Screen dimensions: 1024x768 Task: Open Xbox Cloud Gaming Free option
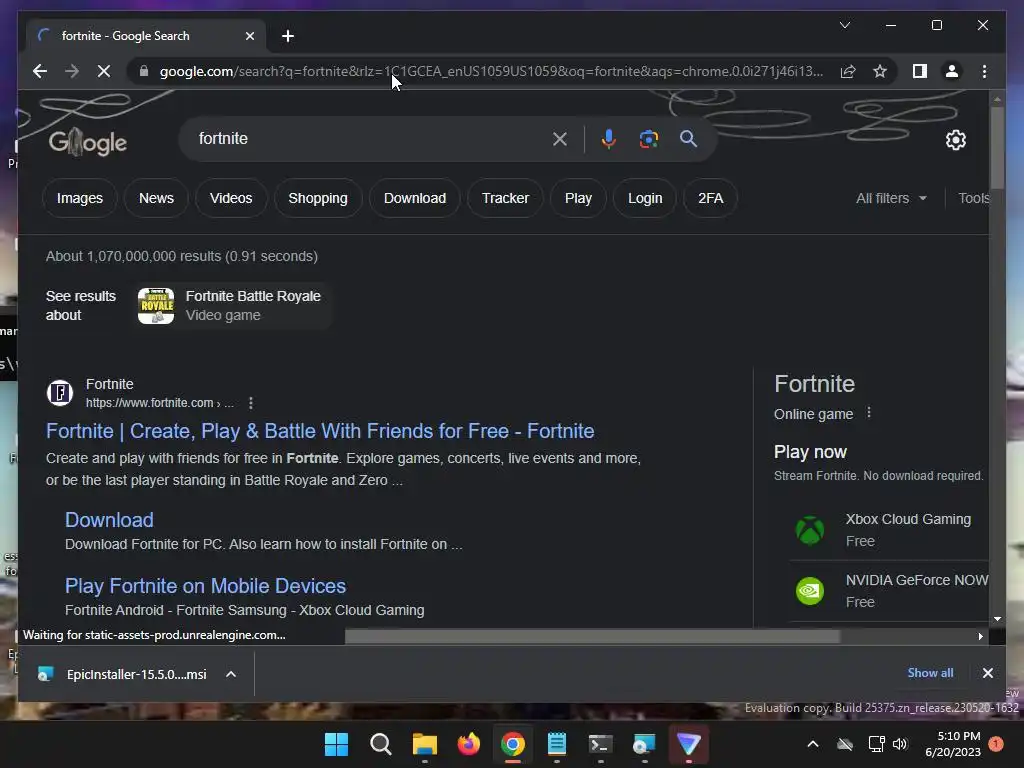tap(889, 530)
